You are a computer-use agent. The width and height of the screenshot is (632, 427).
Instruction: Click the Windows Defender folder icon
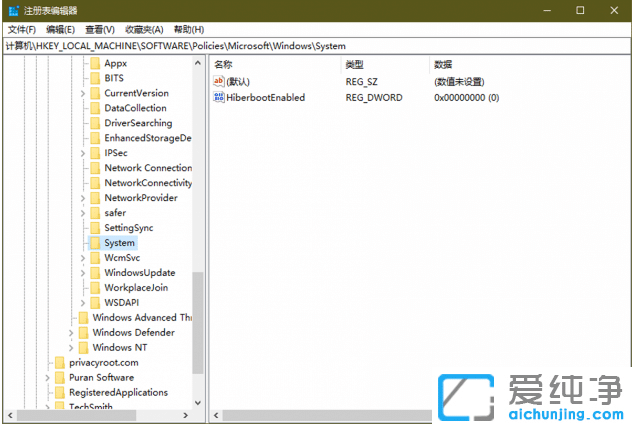[83, 333]
